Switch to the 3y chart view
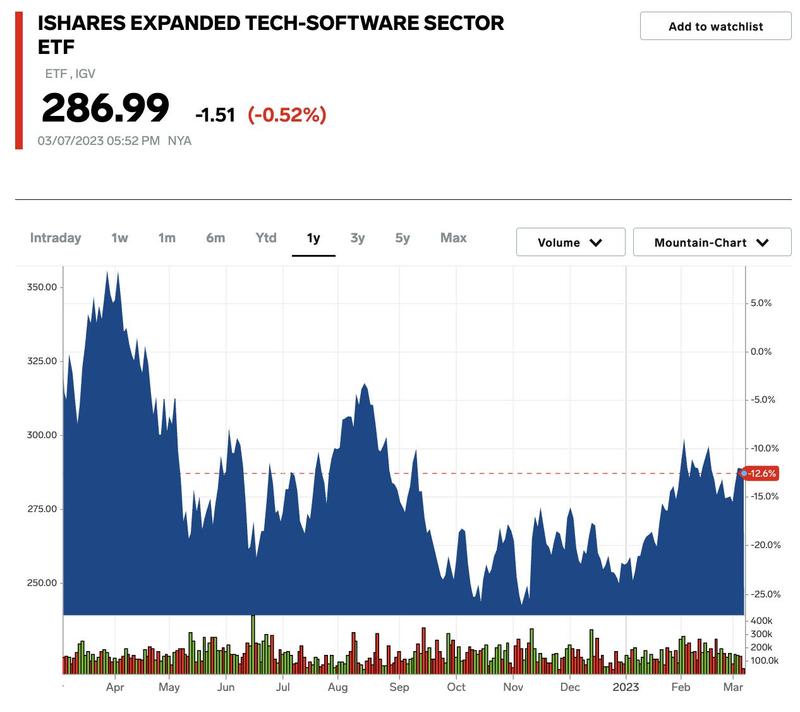 358,238
